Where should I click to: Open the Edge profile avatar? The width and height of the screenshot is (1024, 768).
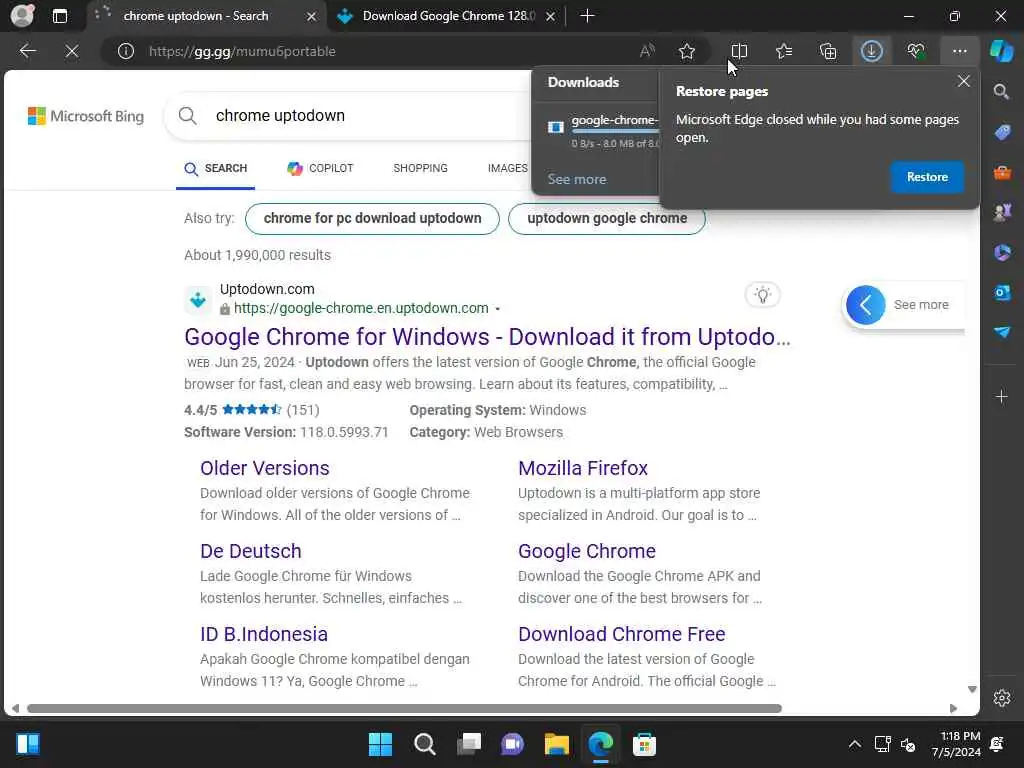[x=22, y=16]
